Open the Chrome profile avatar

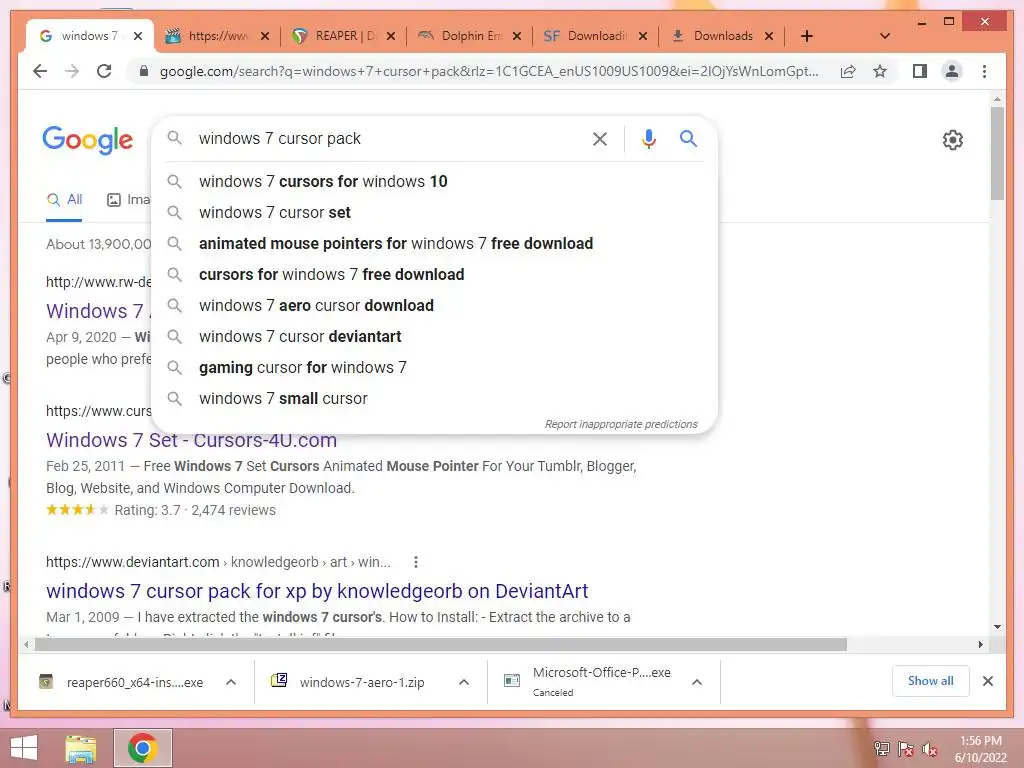tap(952, 71)
